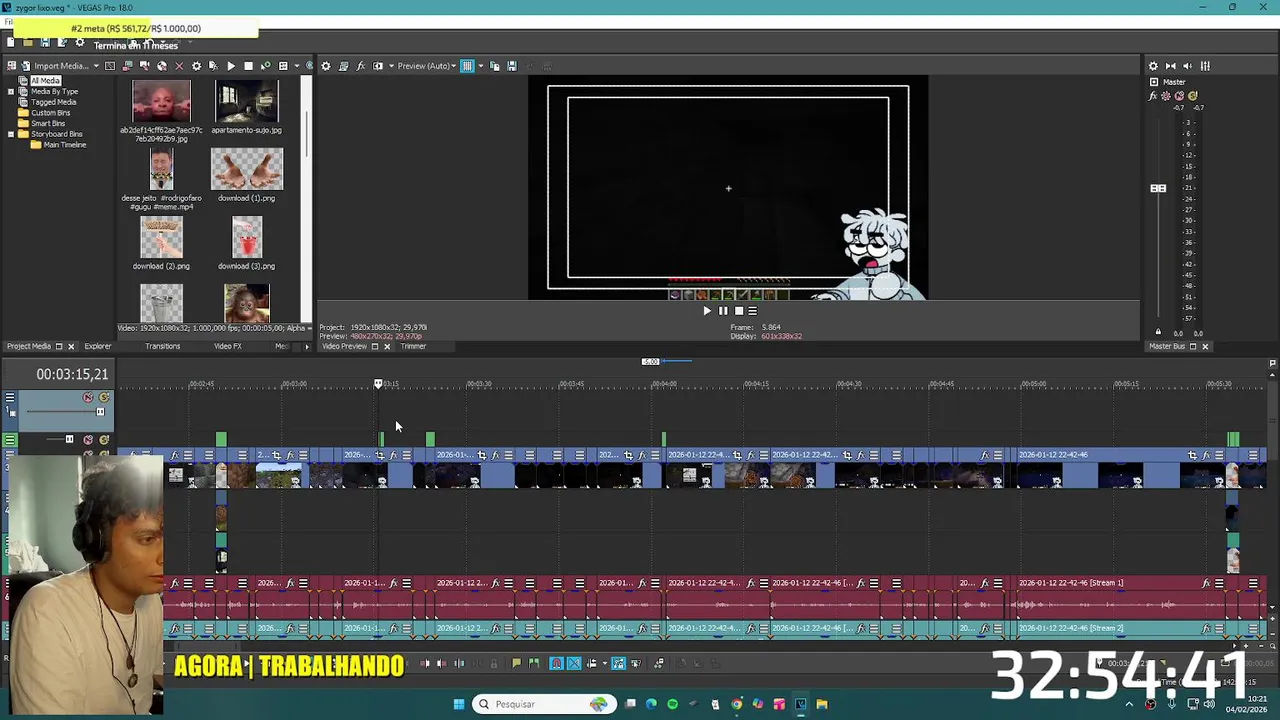
Task: Remove selected media with the X icon
Action: tap(179, 66)
